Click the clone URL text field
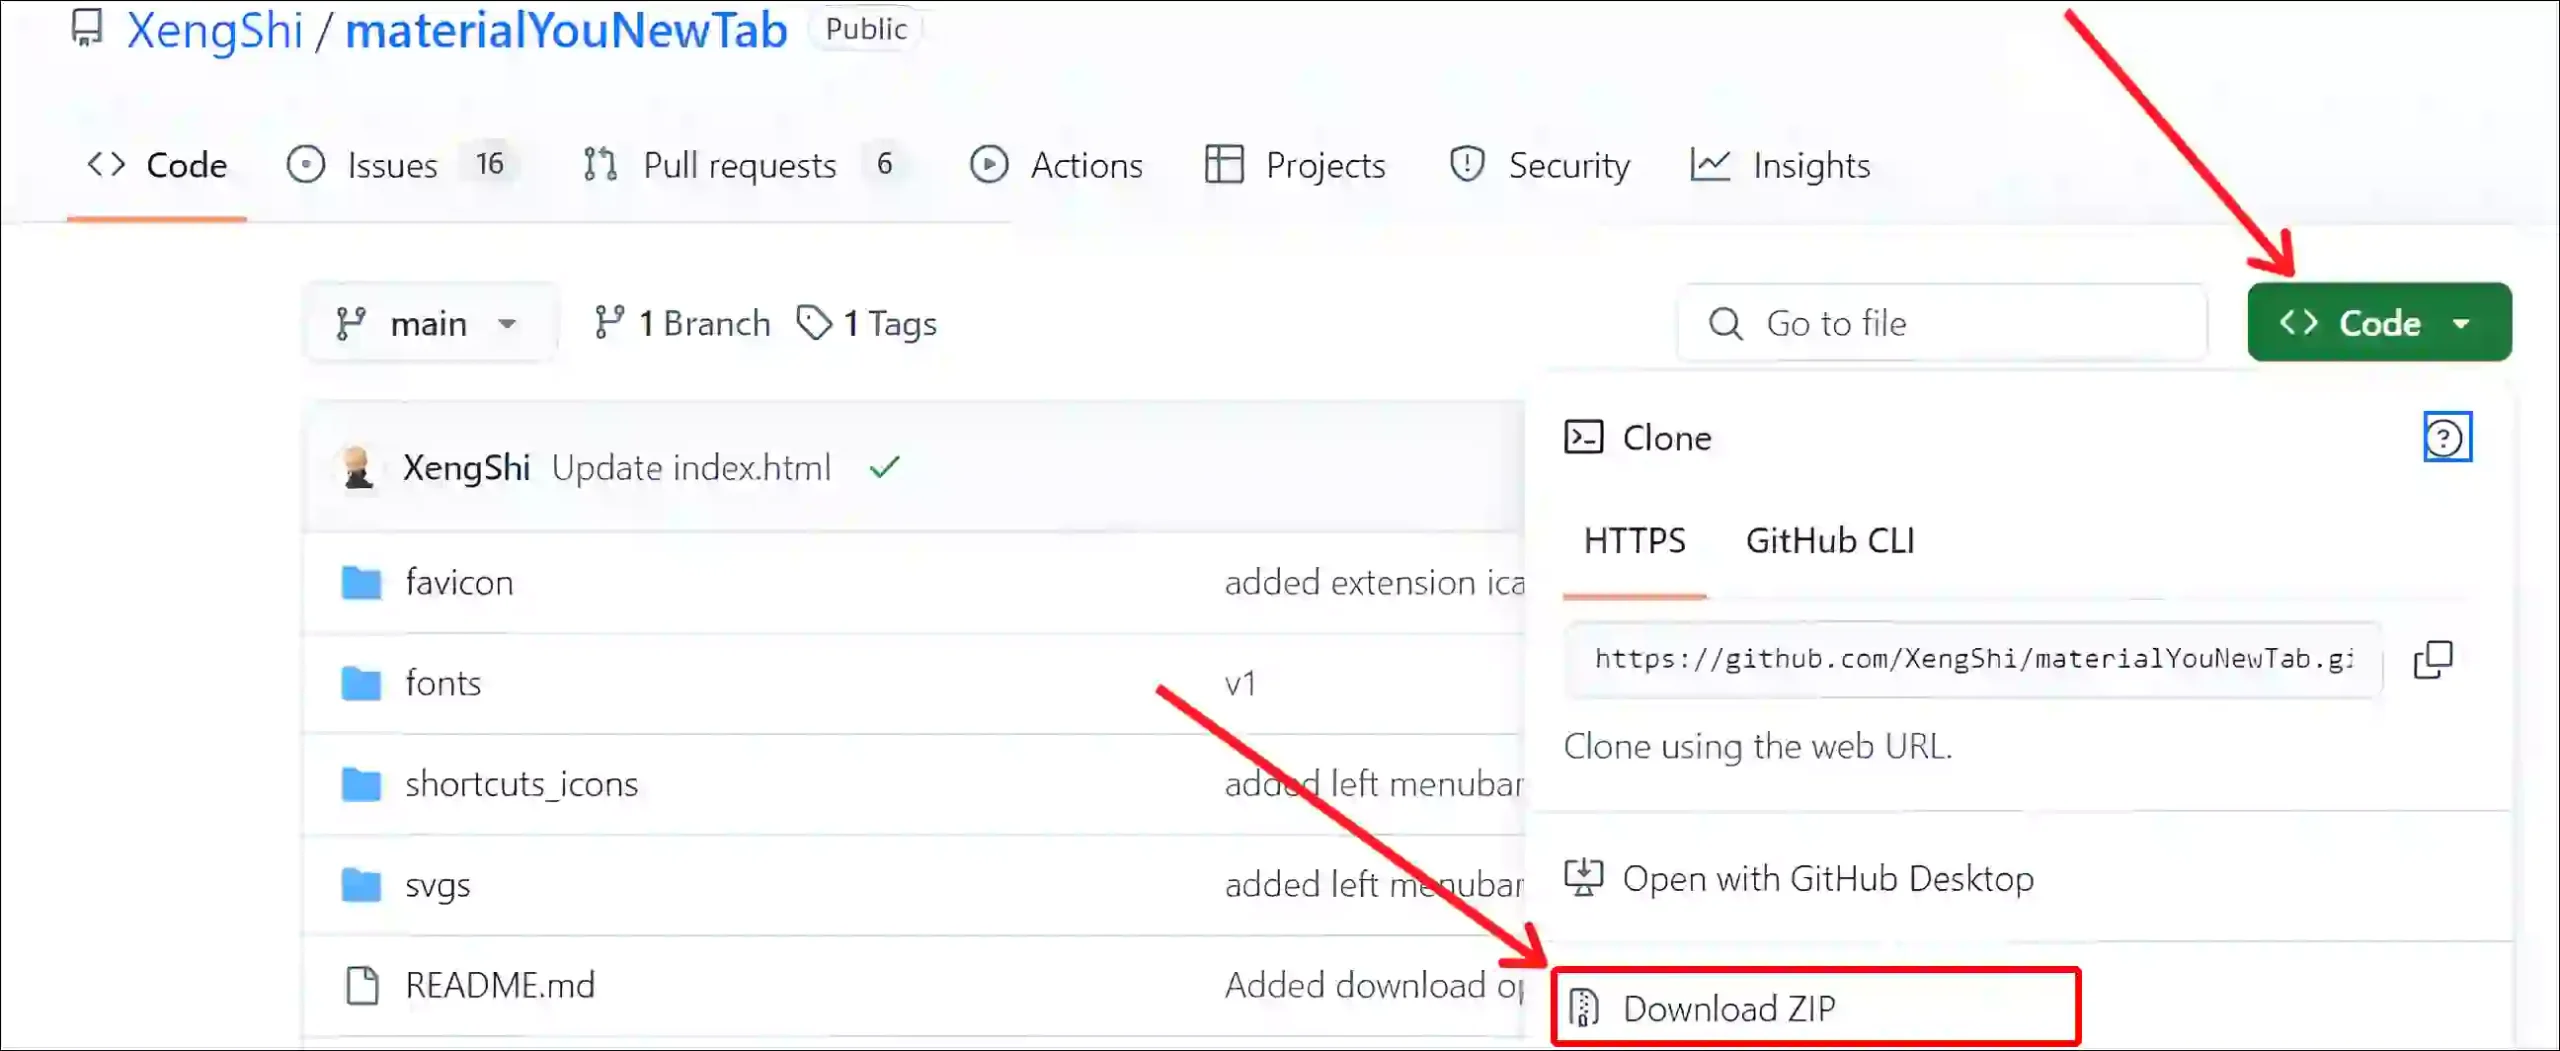 1973,658
